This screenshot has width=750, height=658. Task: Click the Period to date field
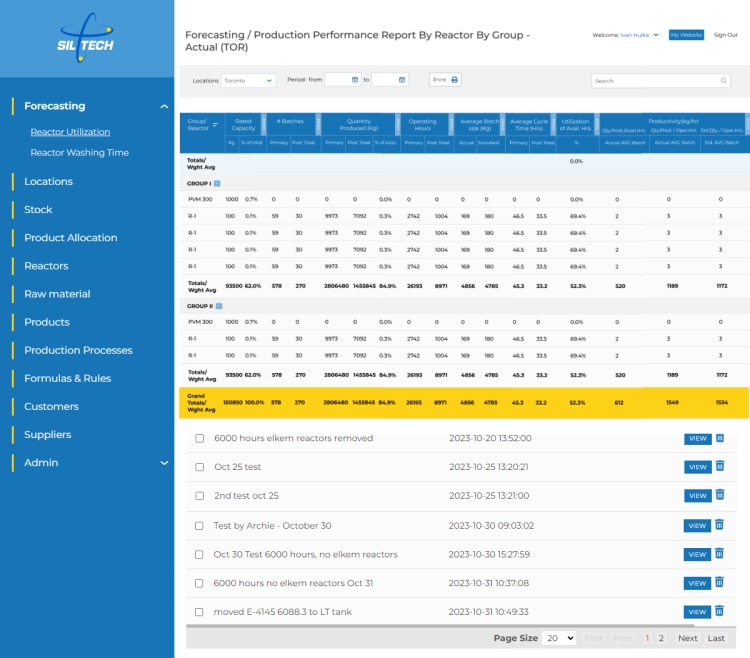[389, 80]
